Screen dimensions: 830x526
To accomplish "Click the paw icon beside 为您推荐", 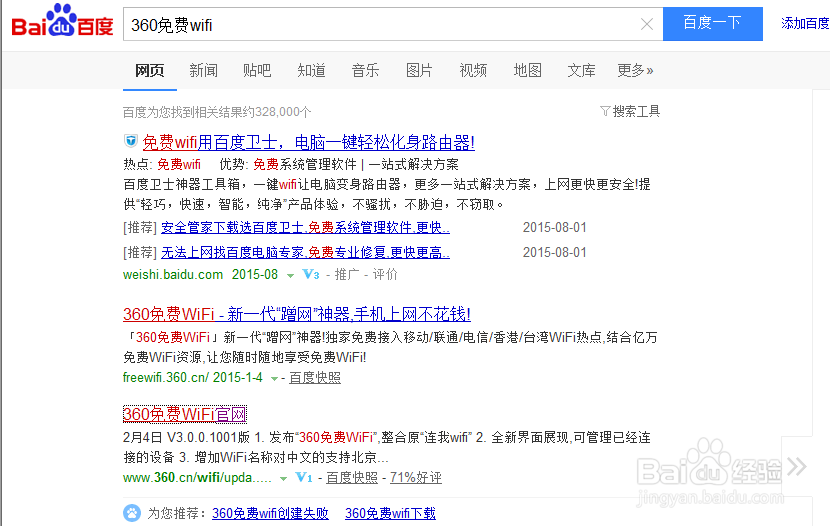I will (132, 513).
